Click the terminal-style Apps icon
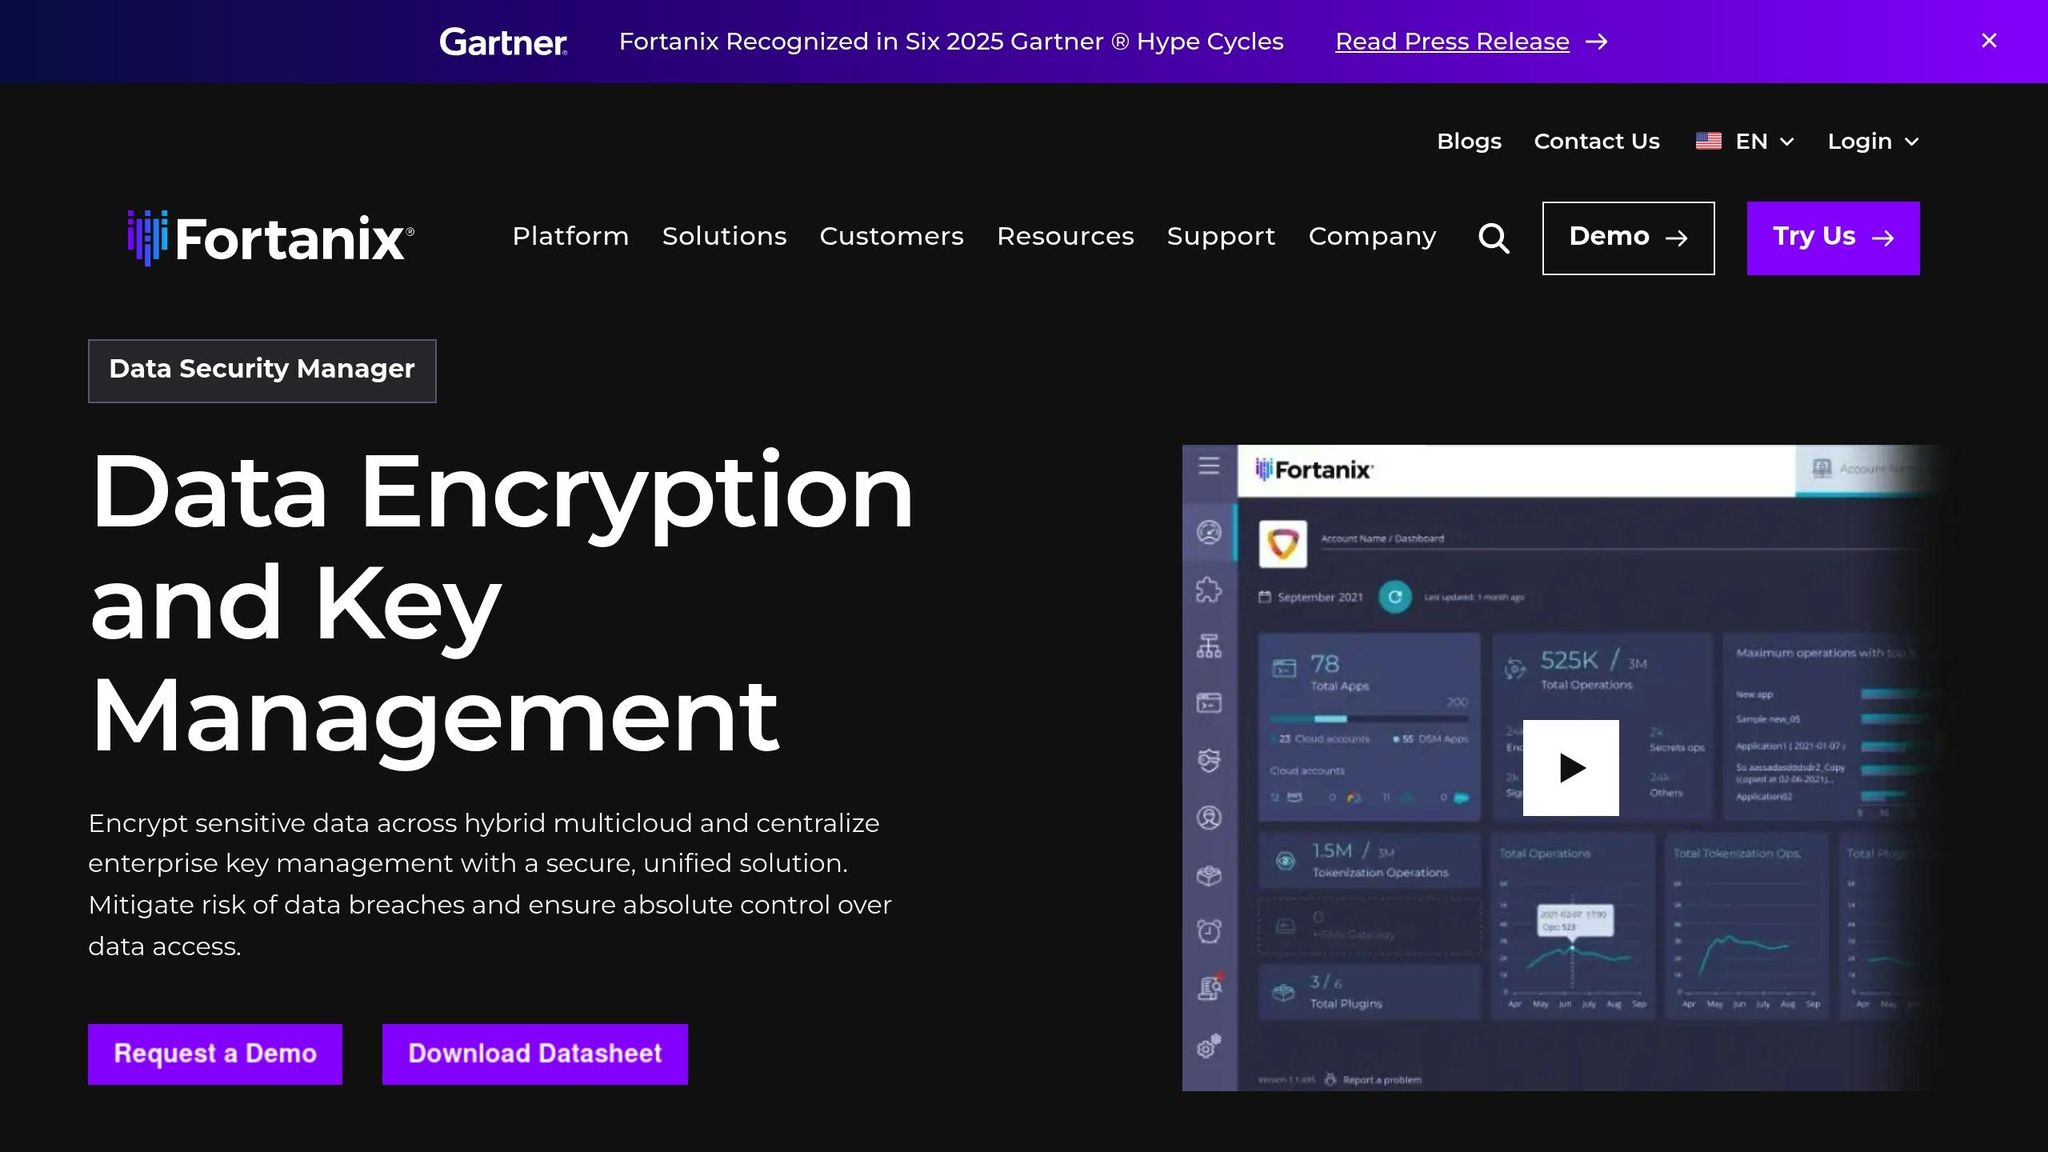The image size is (2048, 1152). click(1210, 702)
